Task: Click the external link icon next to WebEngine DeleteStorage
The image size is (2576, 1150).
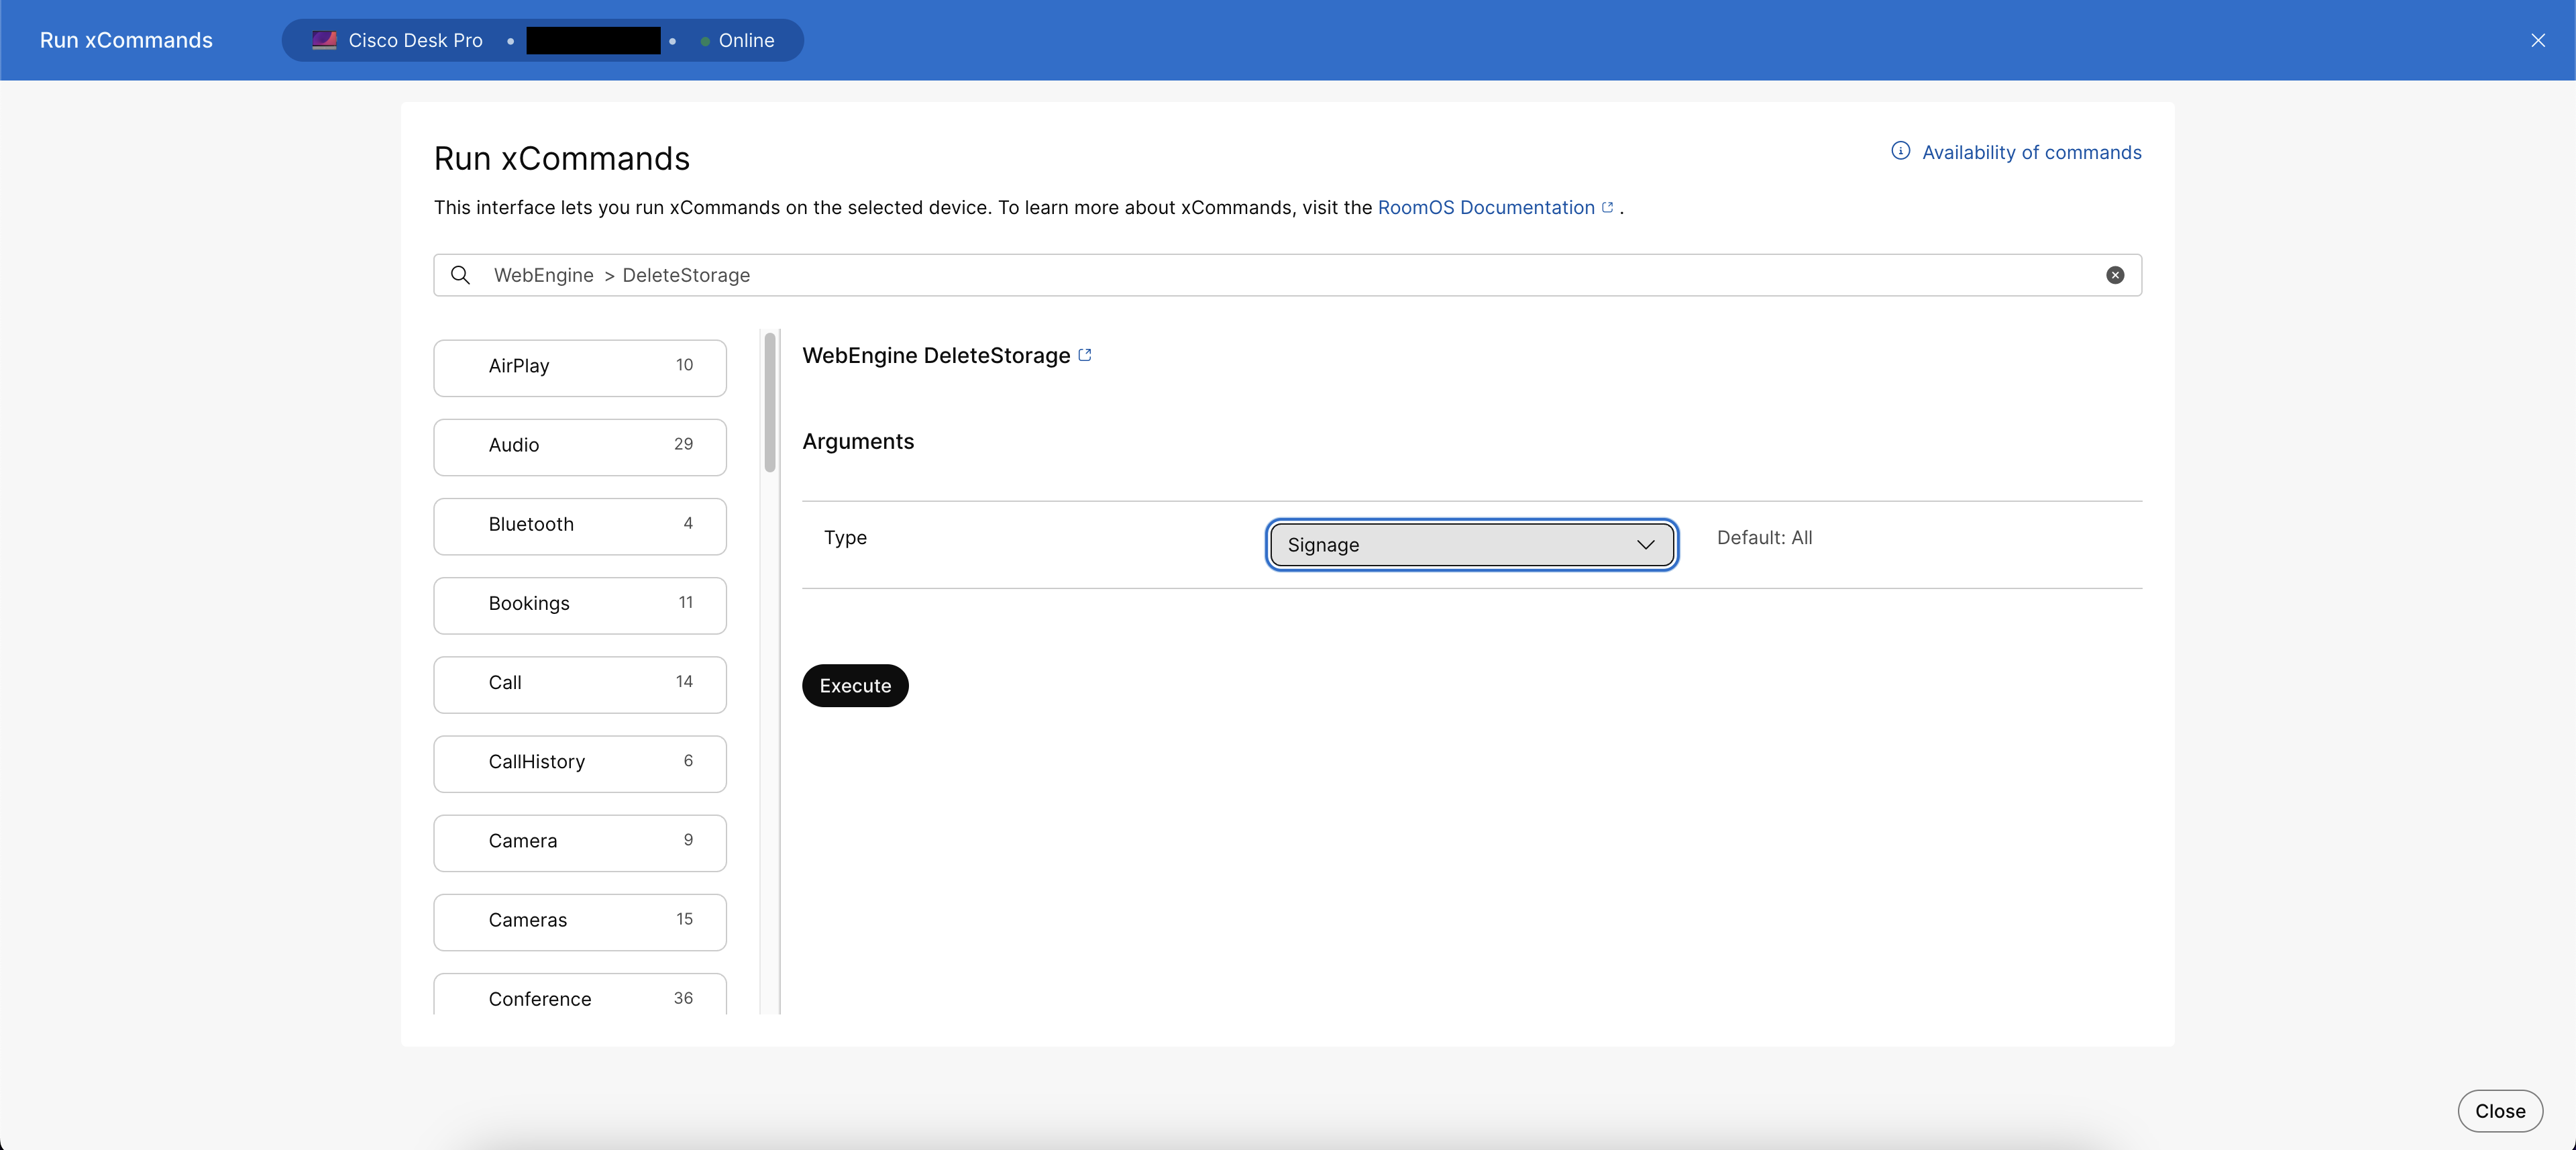Action: click(1085, 354)
